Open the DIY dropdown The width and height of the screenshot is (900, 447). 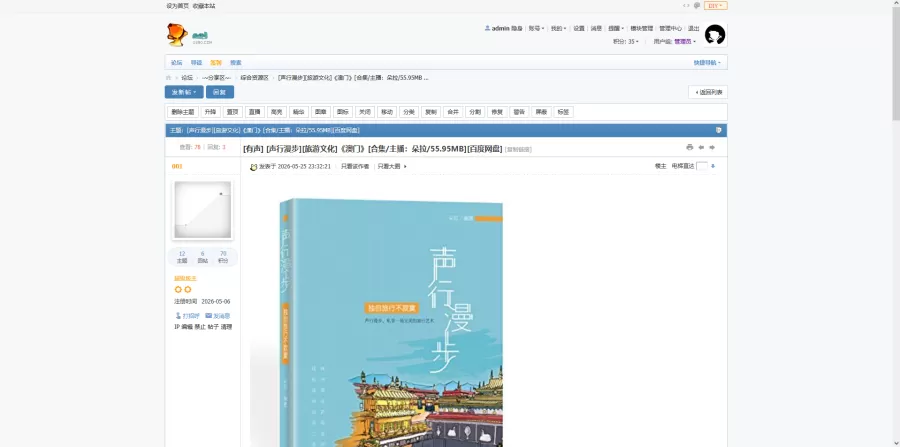point(716,6)
